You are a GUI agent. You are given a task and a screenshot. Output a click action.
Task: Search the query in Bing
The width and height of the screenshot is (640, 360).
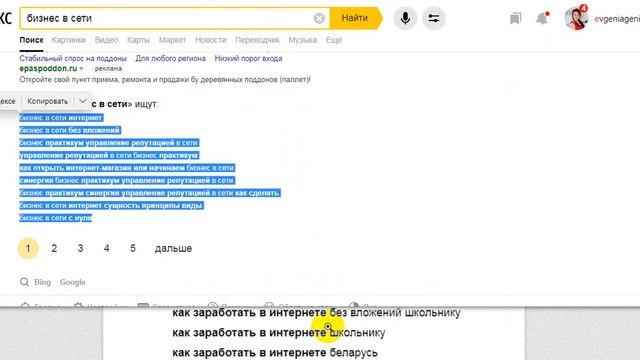42,282
